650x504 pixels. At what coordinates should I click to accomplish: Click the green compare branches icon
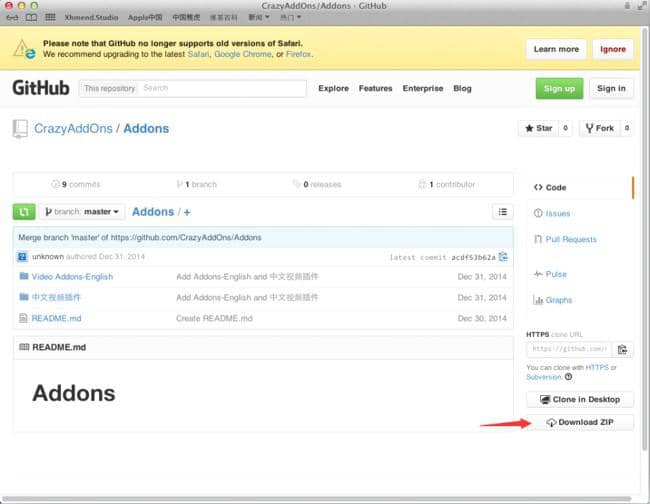coord(24,212)
